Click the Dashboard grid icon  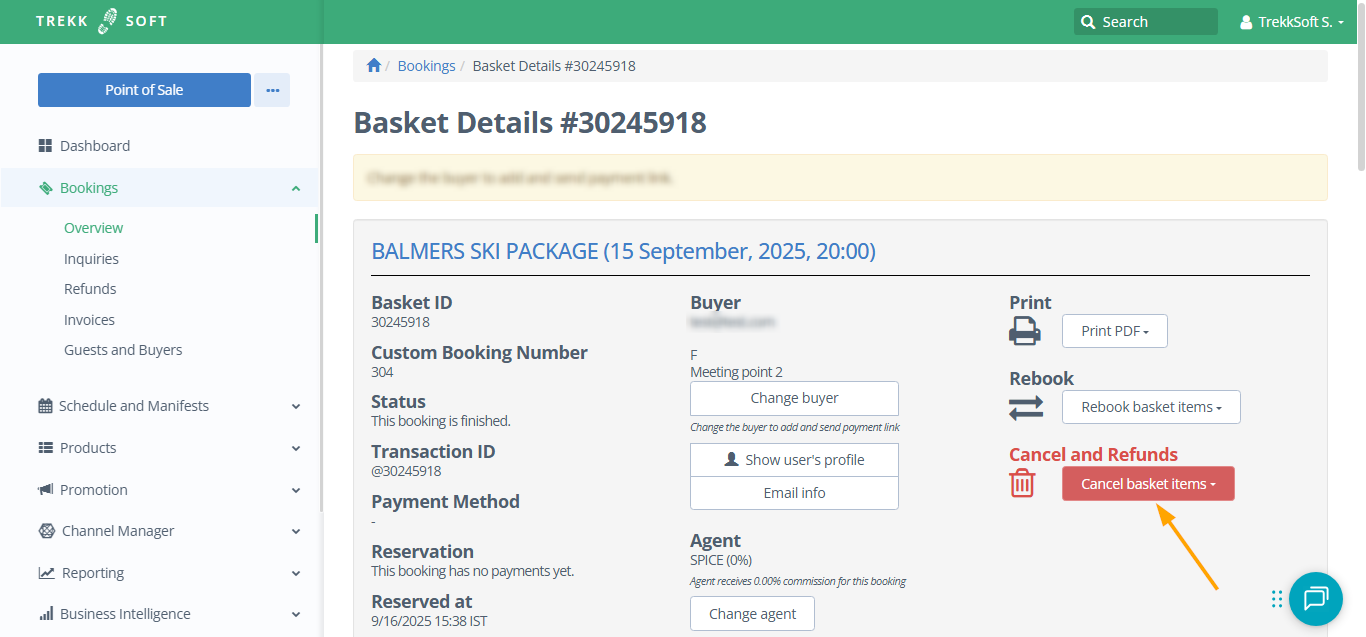(45, 146)
